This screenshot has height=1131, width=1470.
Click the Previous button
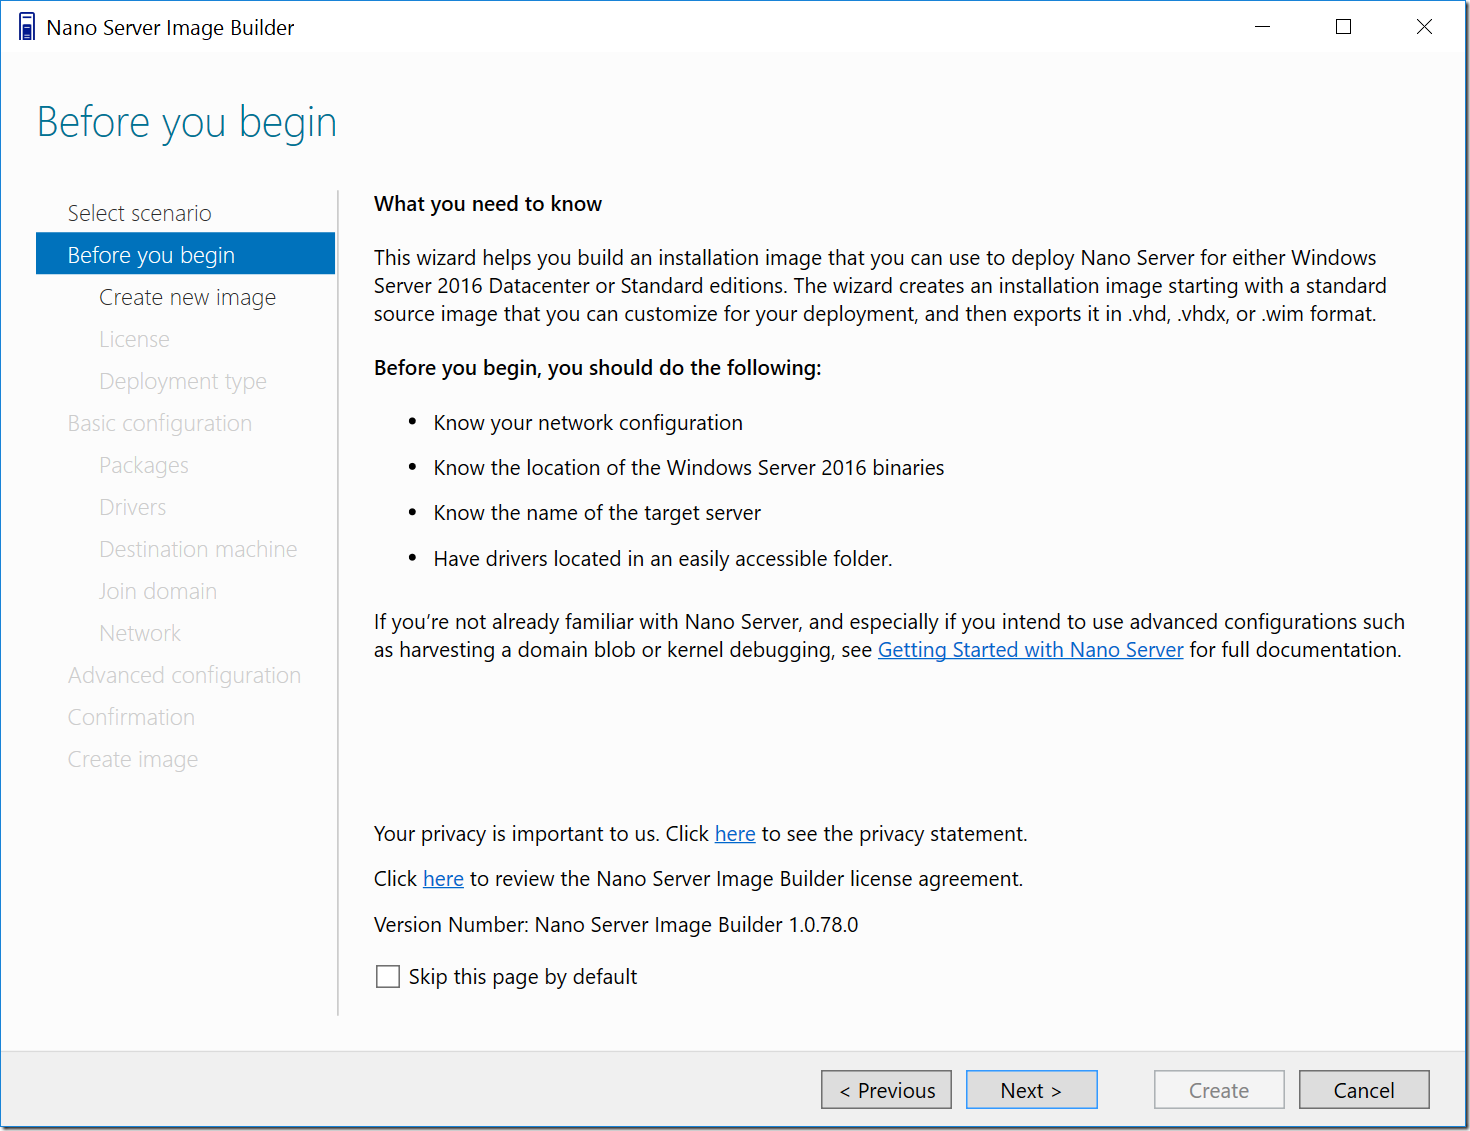pyautogui.click(x=886, y=1090)
